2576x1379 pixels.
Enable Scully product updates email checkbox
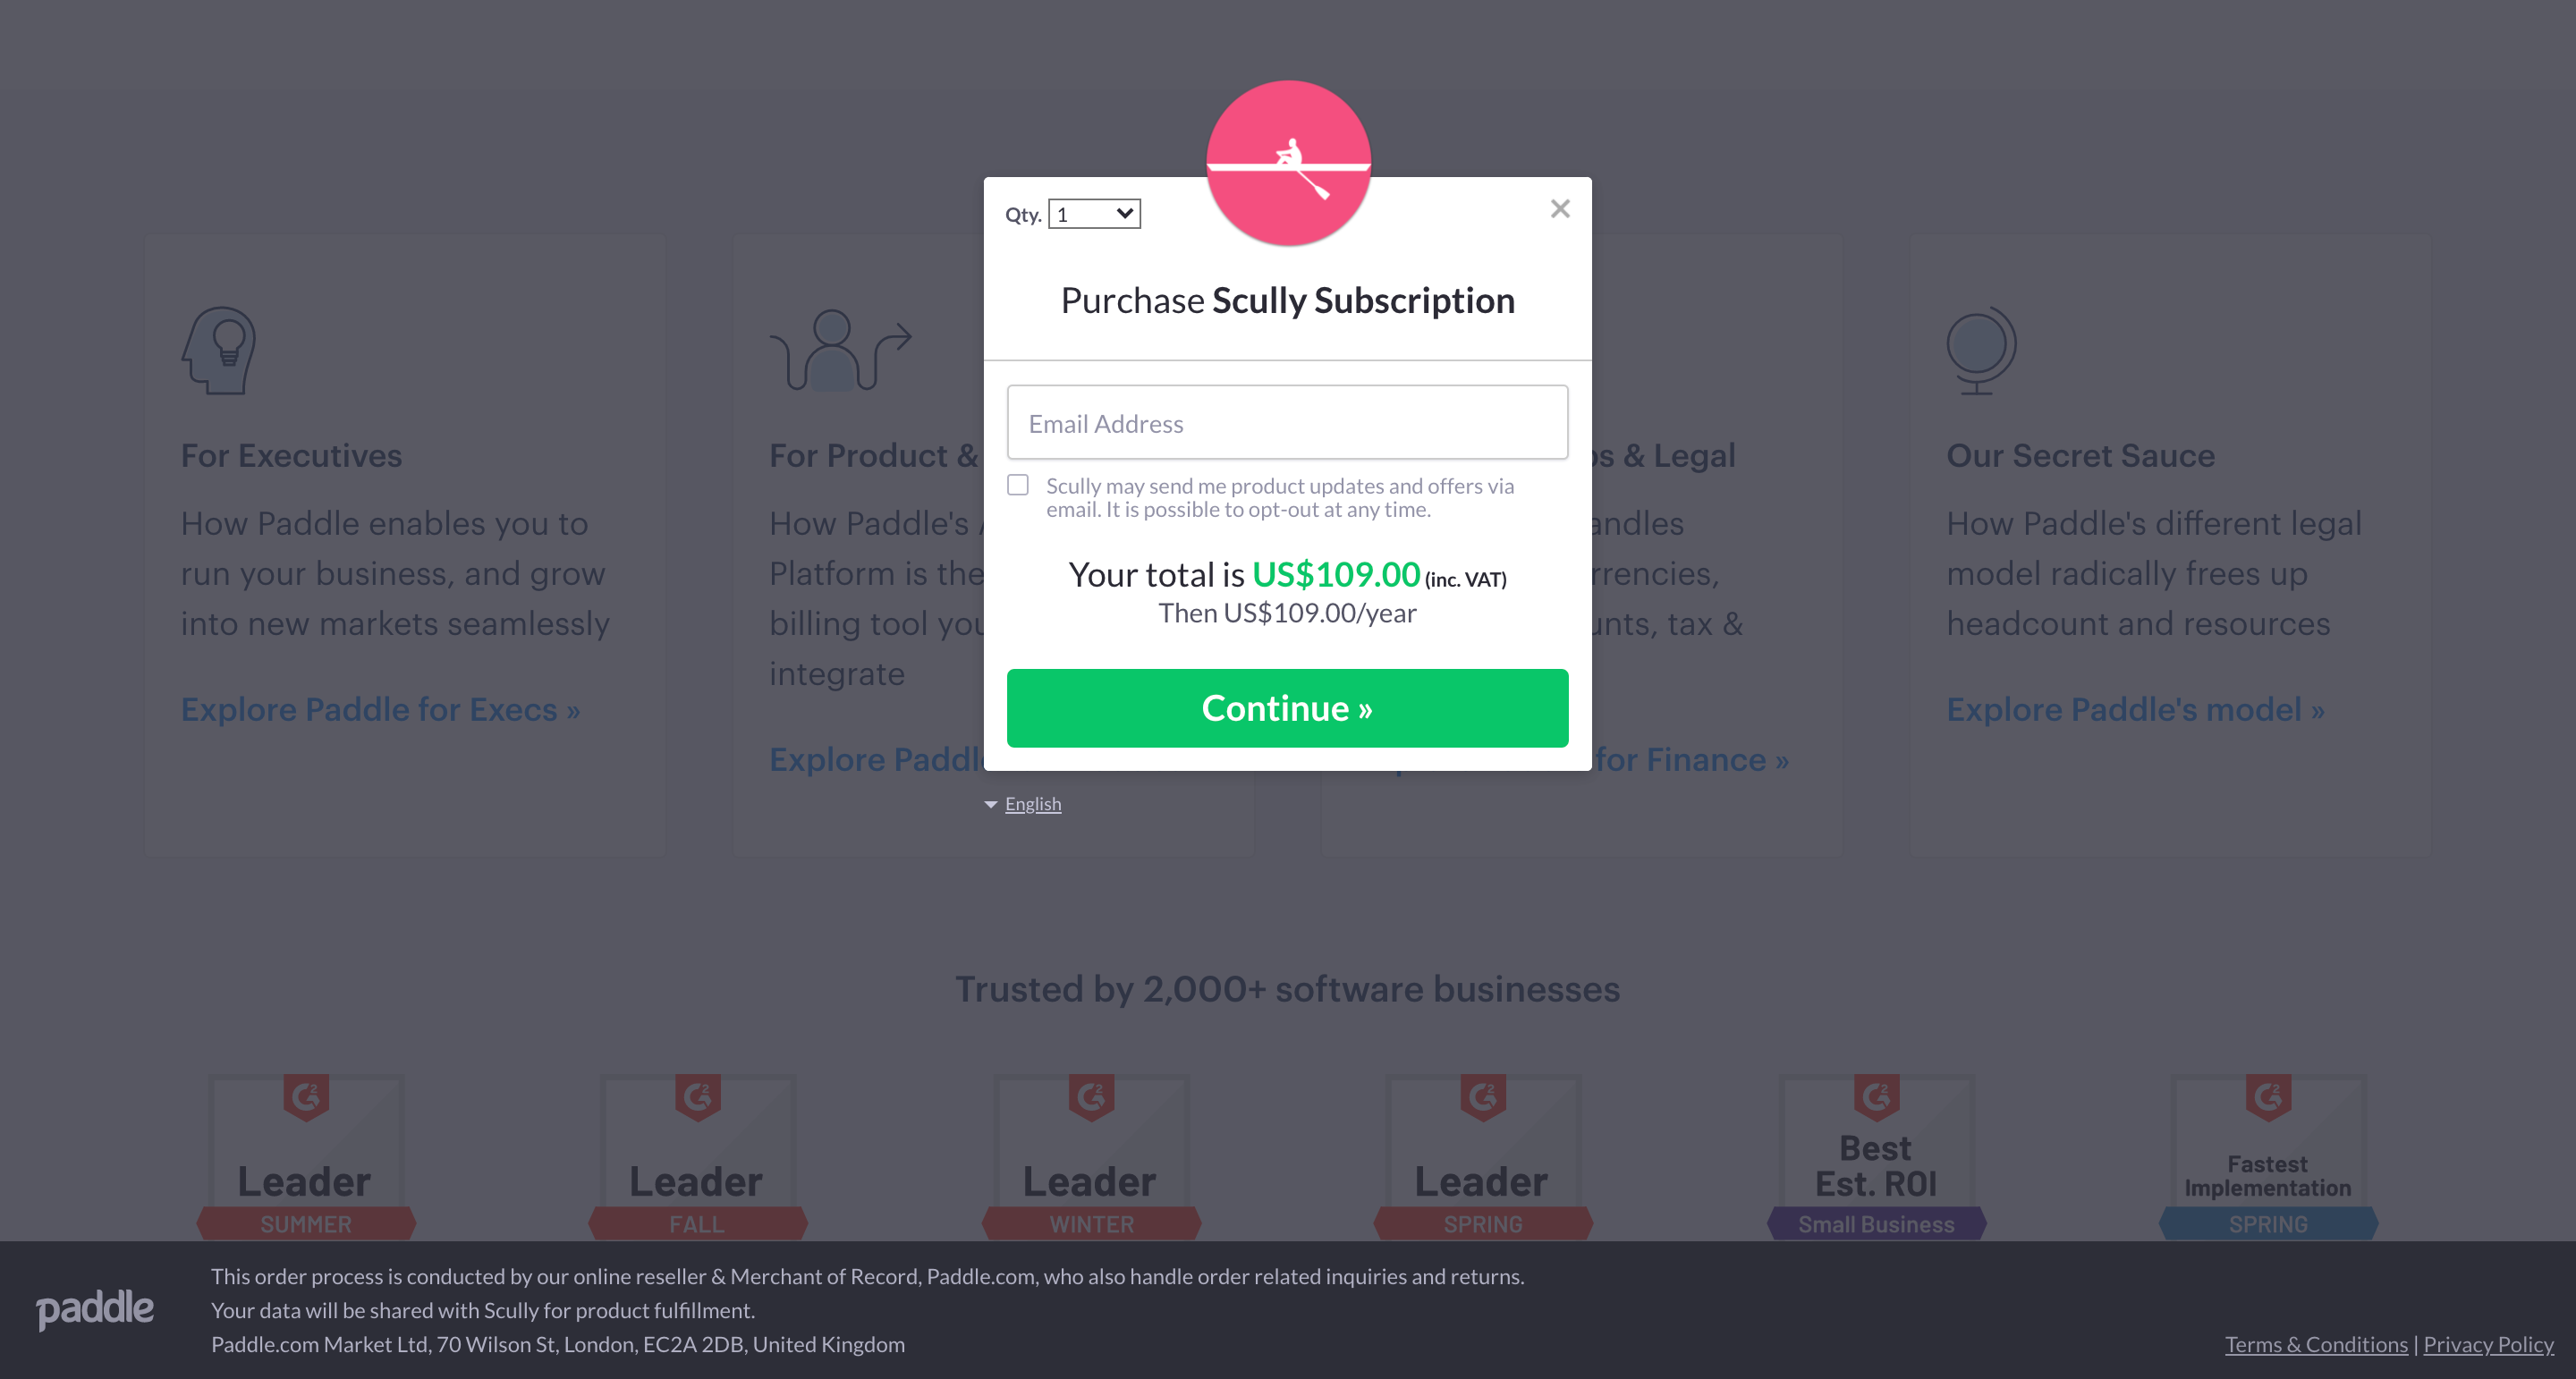tap(1018, 485)
